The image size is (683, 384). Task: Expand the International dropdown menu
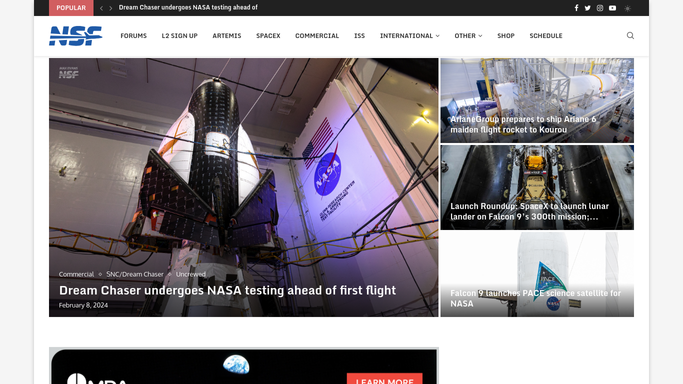(409, 36)
